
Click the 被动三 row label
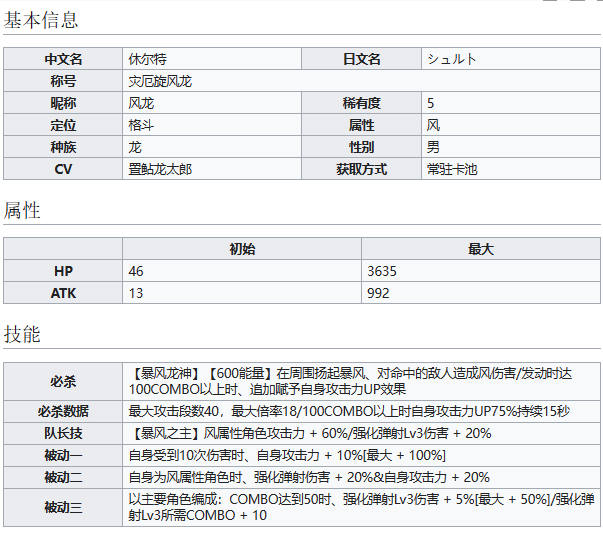tap(63, 507)
